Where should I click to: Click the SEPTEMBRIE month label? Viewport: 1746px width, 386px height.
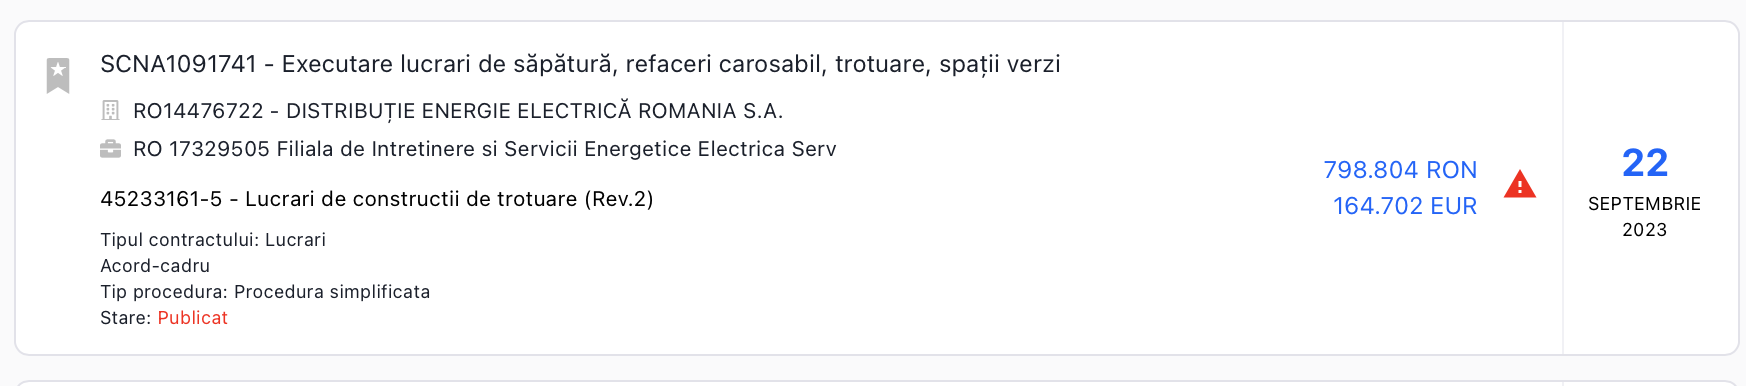(1645, 204)
